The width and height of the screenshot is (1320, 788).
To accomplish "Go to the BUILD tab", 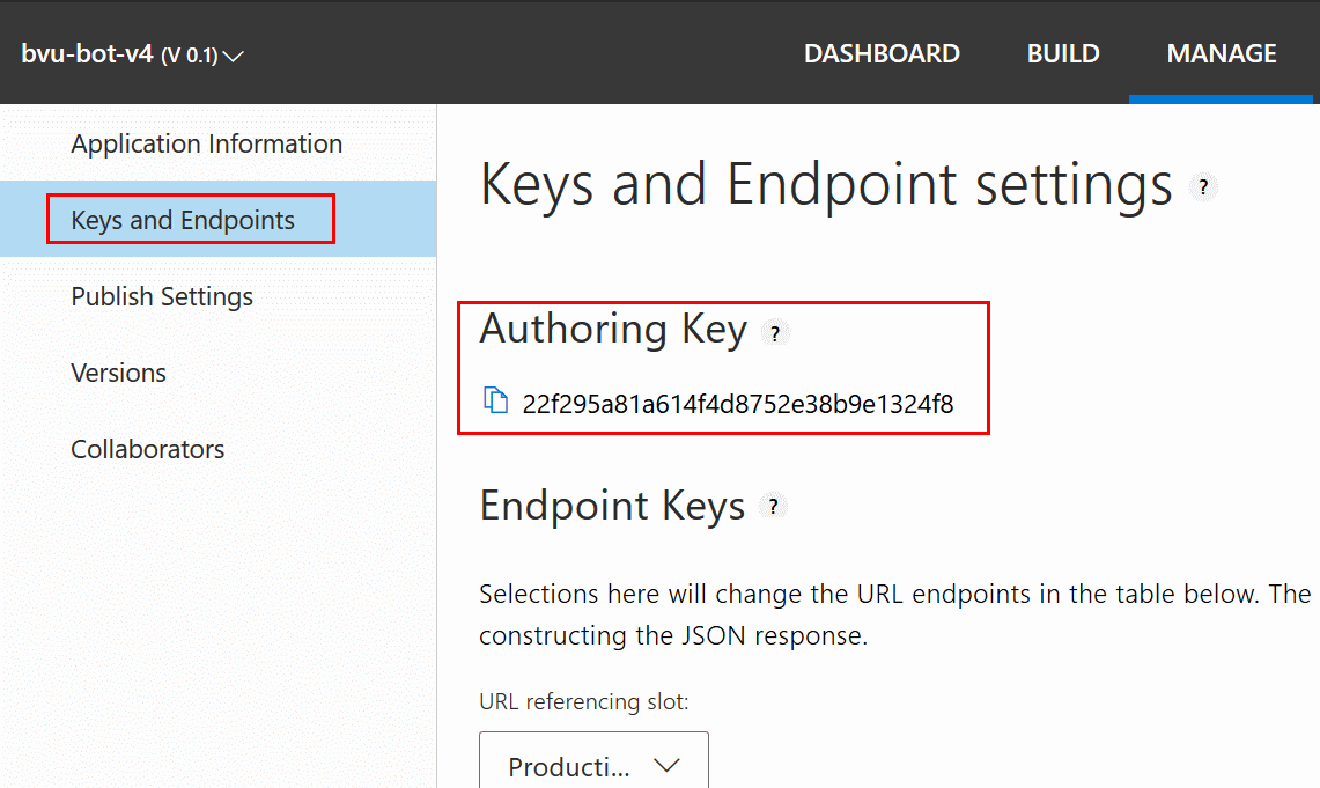I will click(x=1063, y=53).
